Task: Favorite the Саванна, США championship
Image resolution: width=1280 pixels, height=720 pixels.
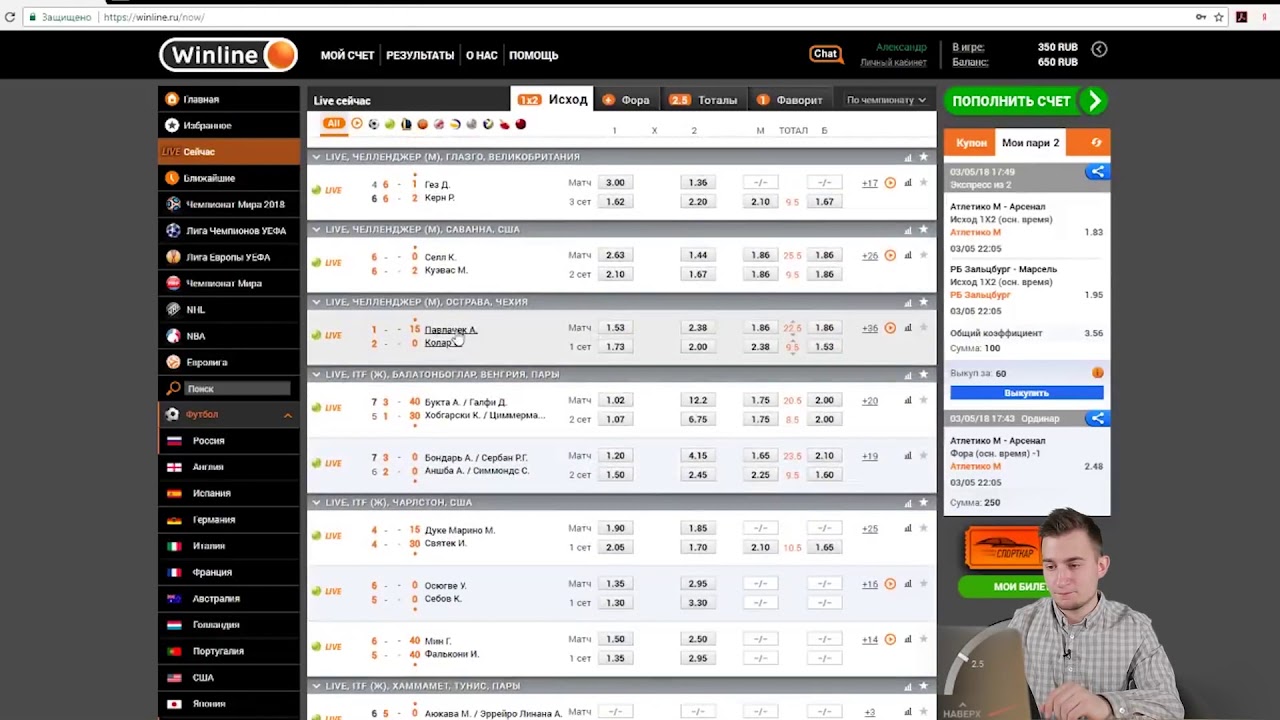Action: (923, 229)
